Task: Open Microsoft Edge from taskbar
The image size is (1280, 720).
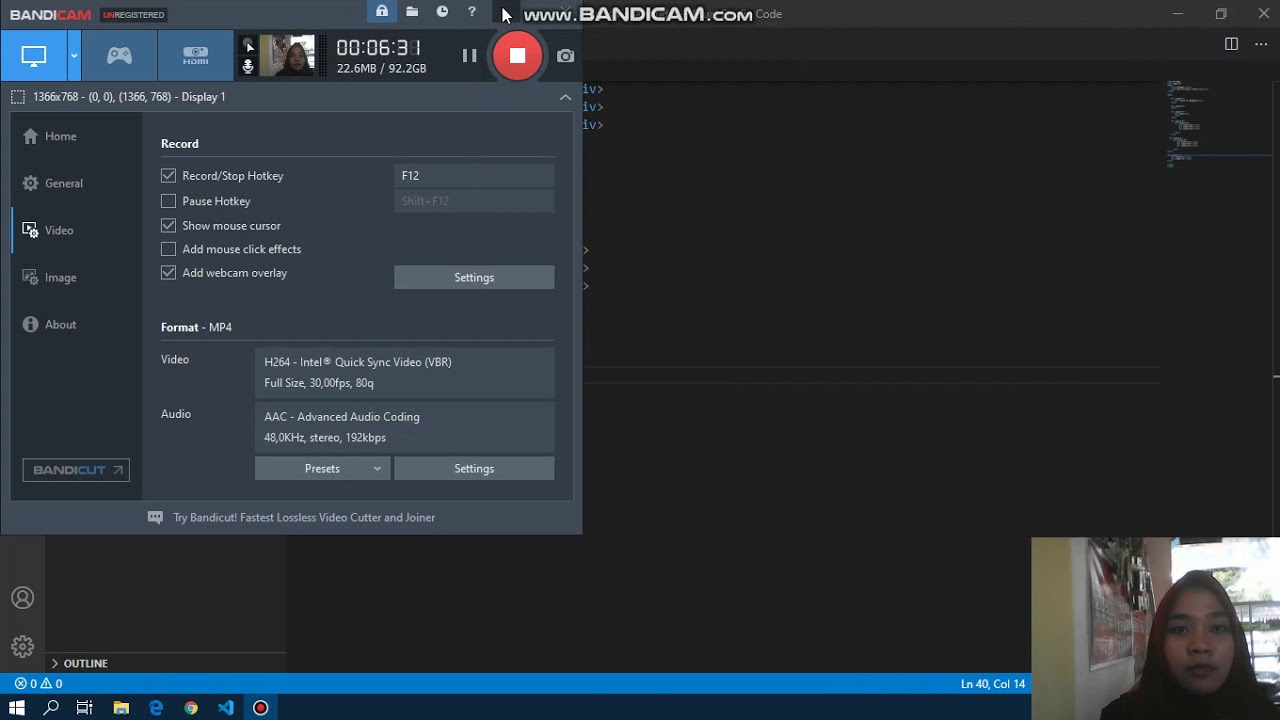Action: 156,708
